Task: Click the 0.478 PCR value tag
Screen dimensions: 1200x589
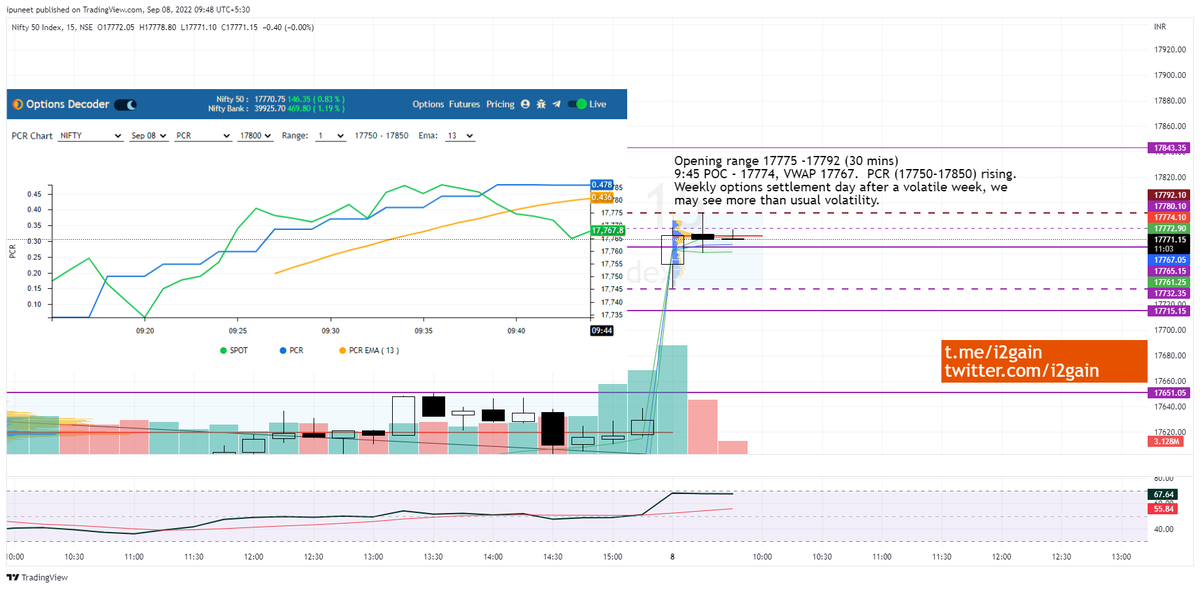Action: (602, 185)
